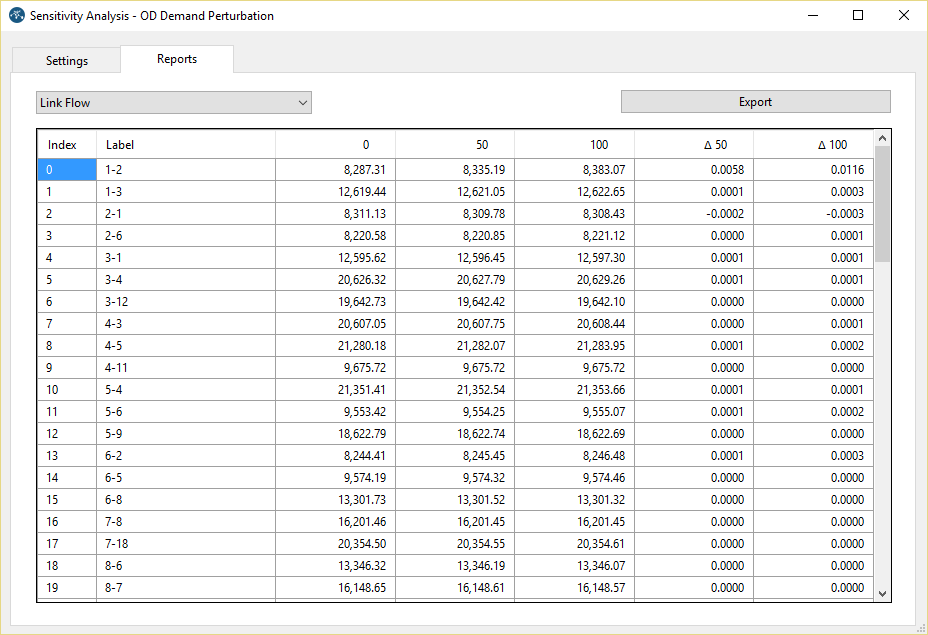Select the highlighted index 0 cell
This screenshot has width=928, height=635.
coord(67,170)
